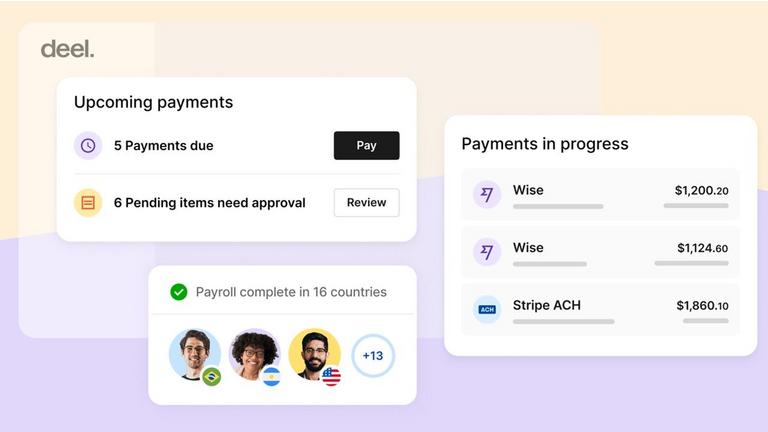The image size is (768, 432).
Task: Click the green payroll complete checkmark
Action: coord(179,292)
